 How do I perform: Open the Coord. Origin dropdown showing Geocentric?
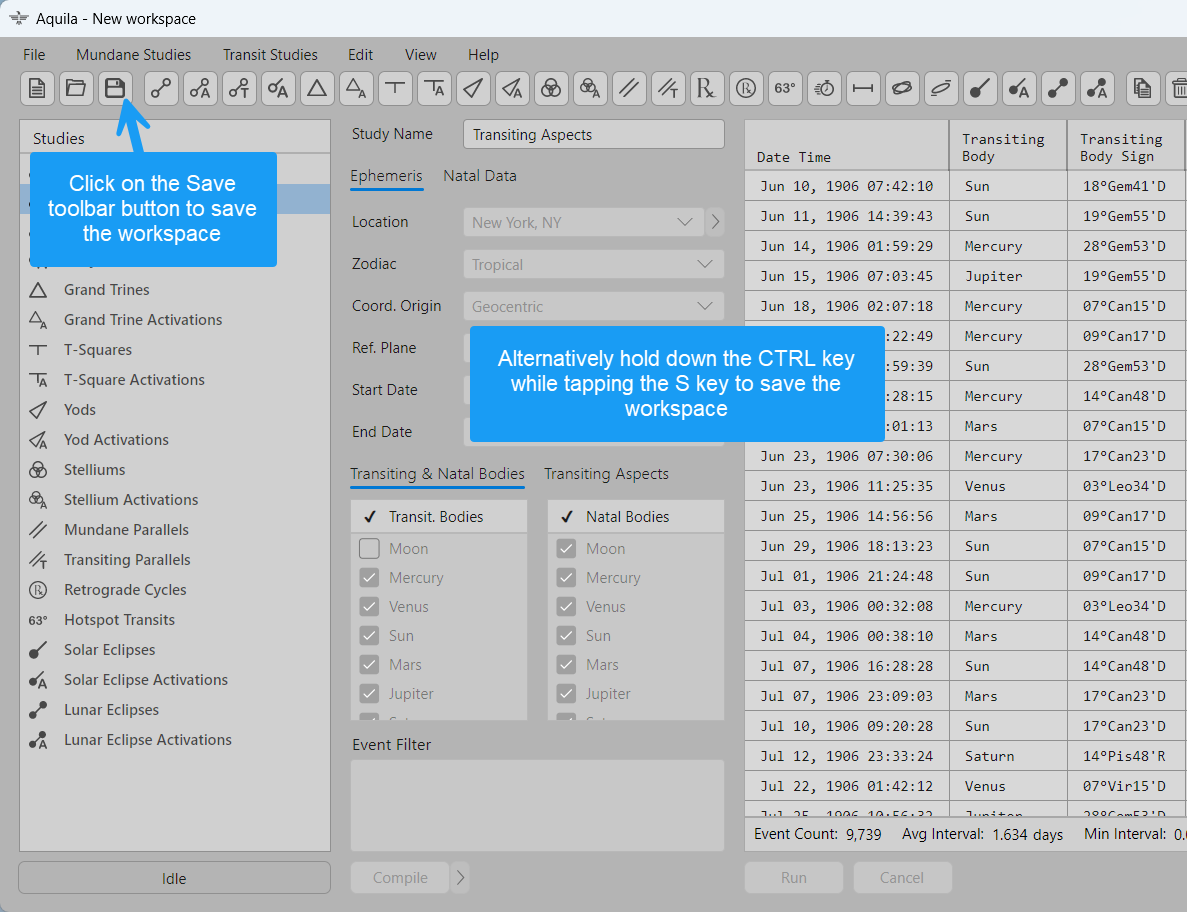pos(594,307)
